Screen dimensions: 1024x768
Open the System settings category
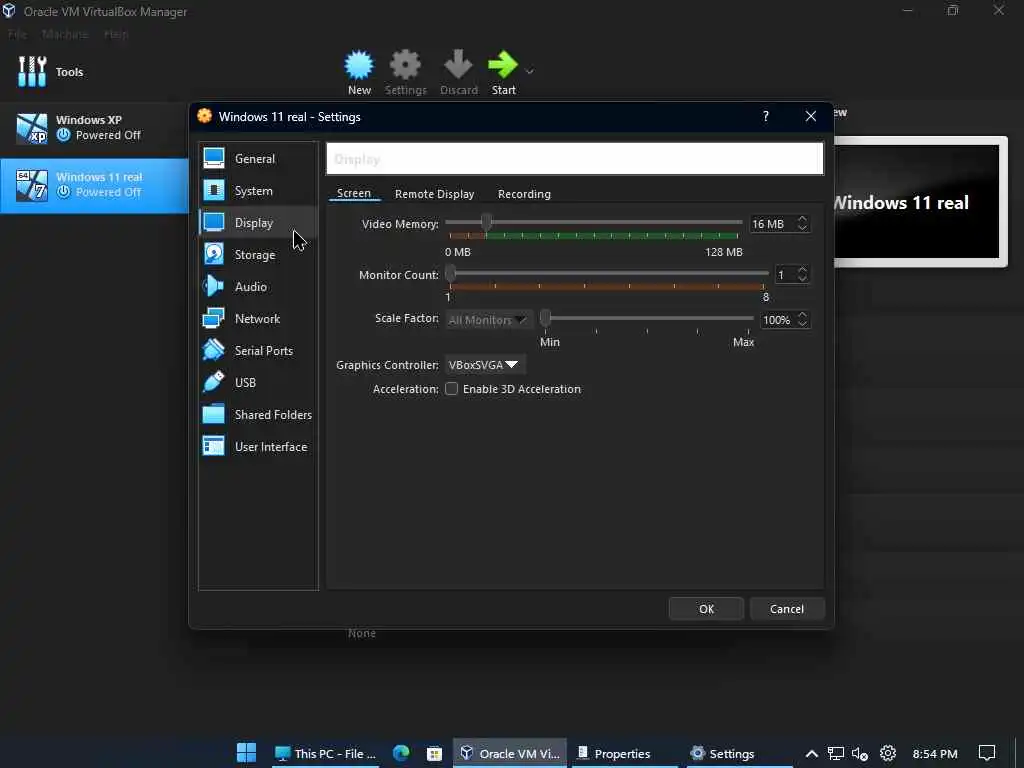pos(258,191)
